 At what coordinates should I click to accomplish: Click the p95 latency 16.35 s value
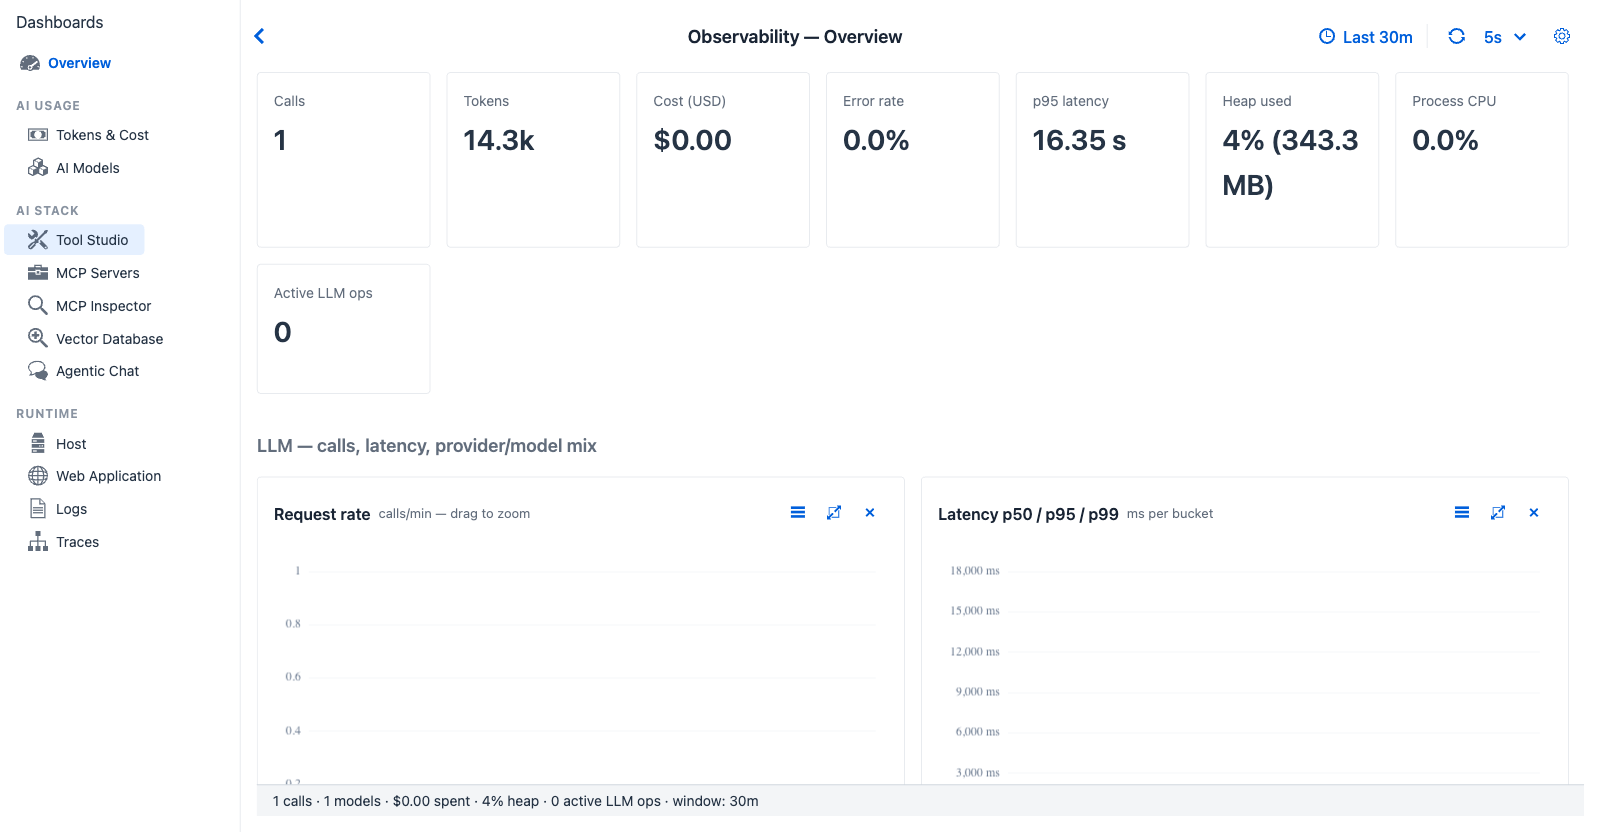[1080, 140]
